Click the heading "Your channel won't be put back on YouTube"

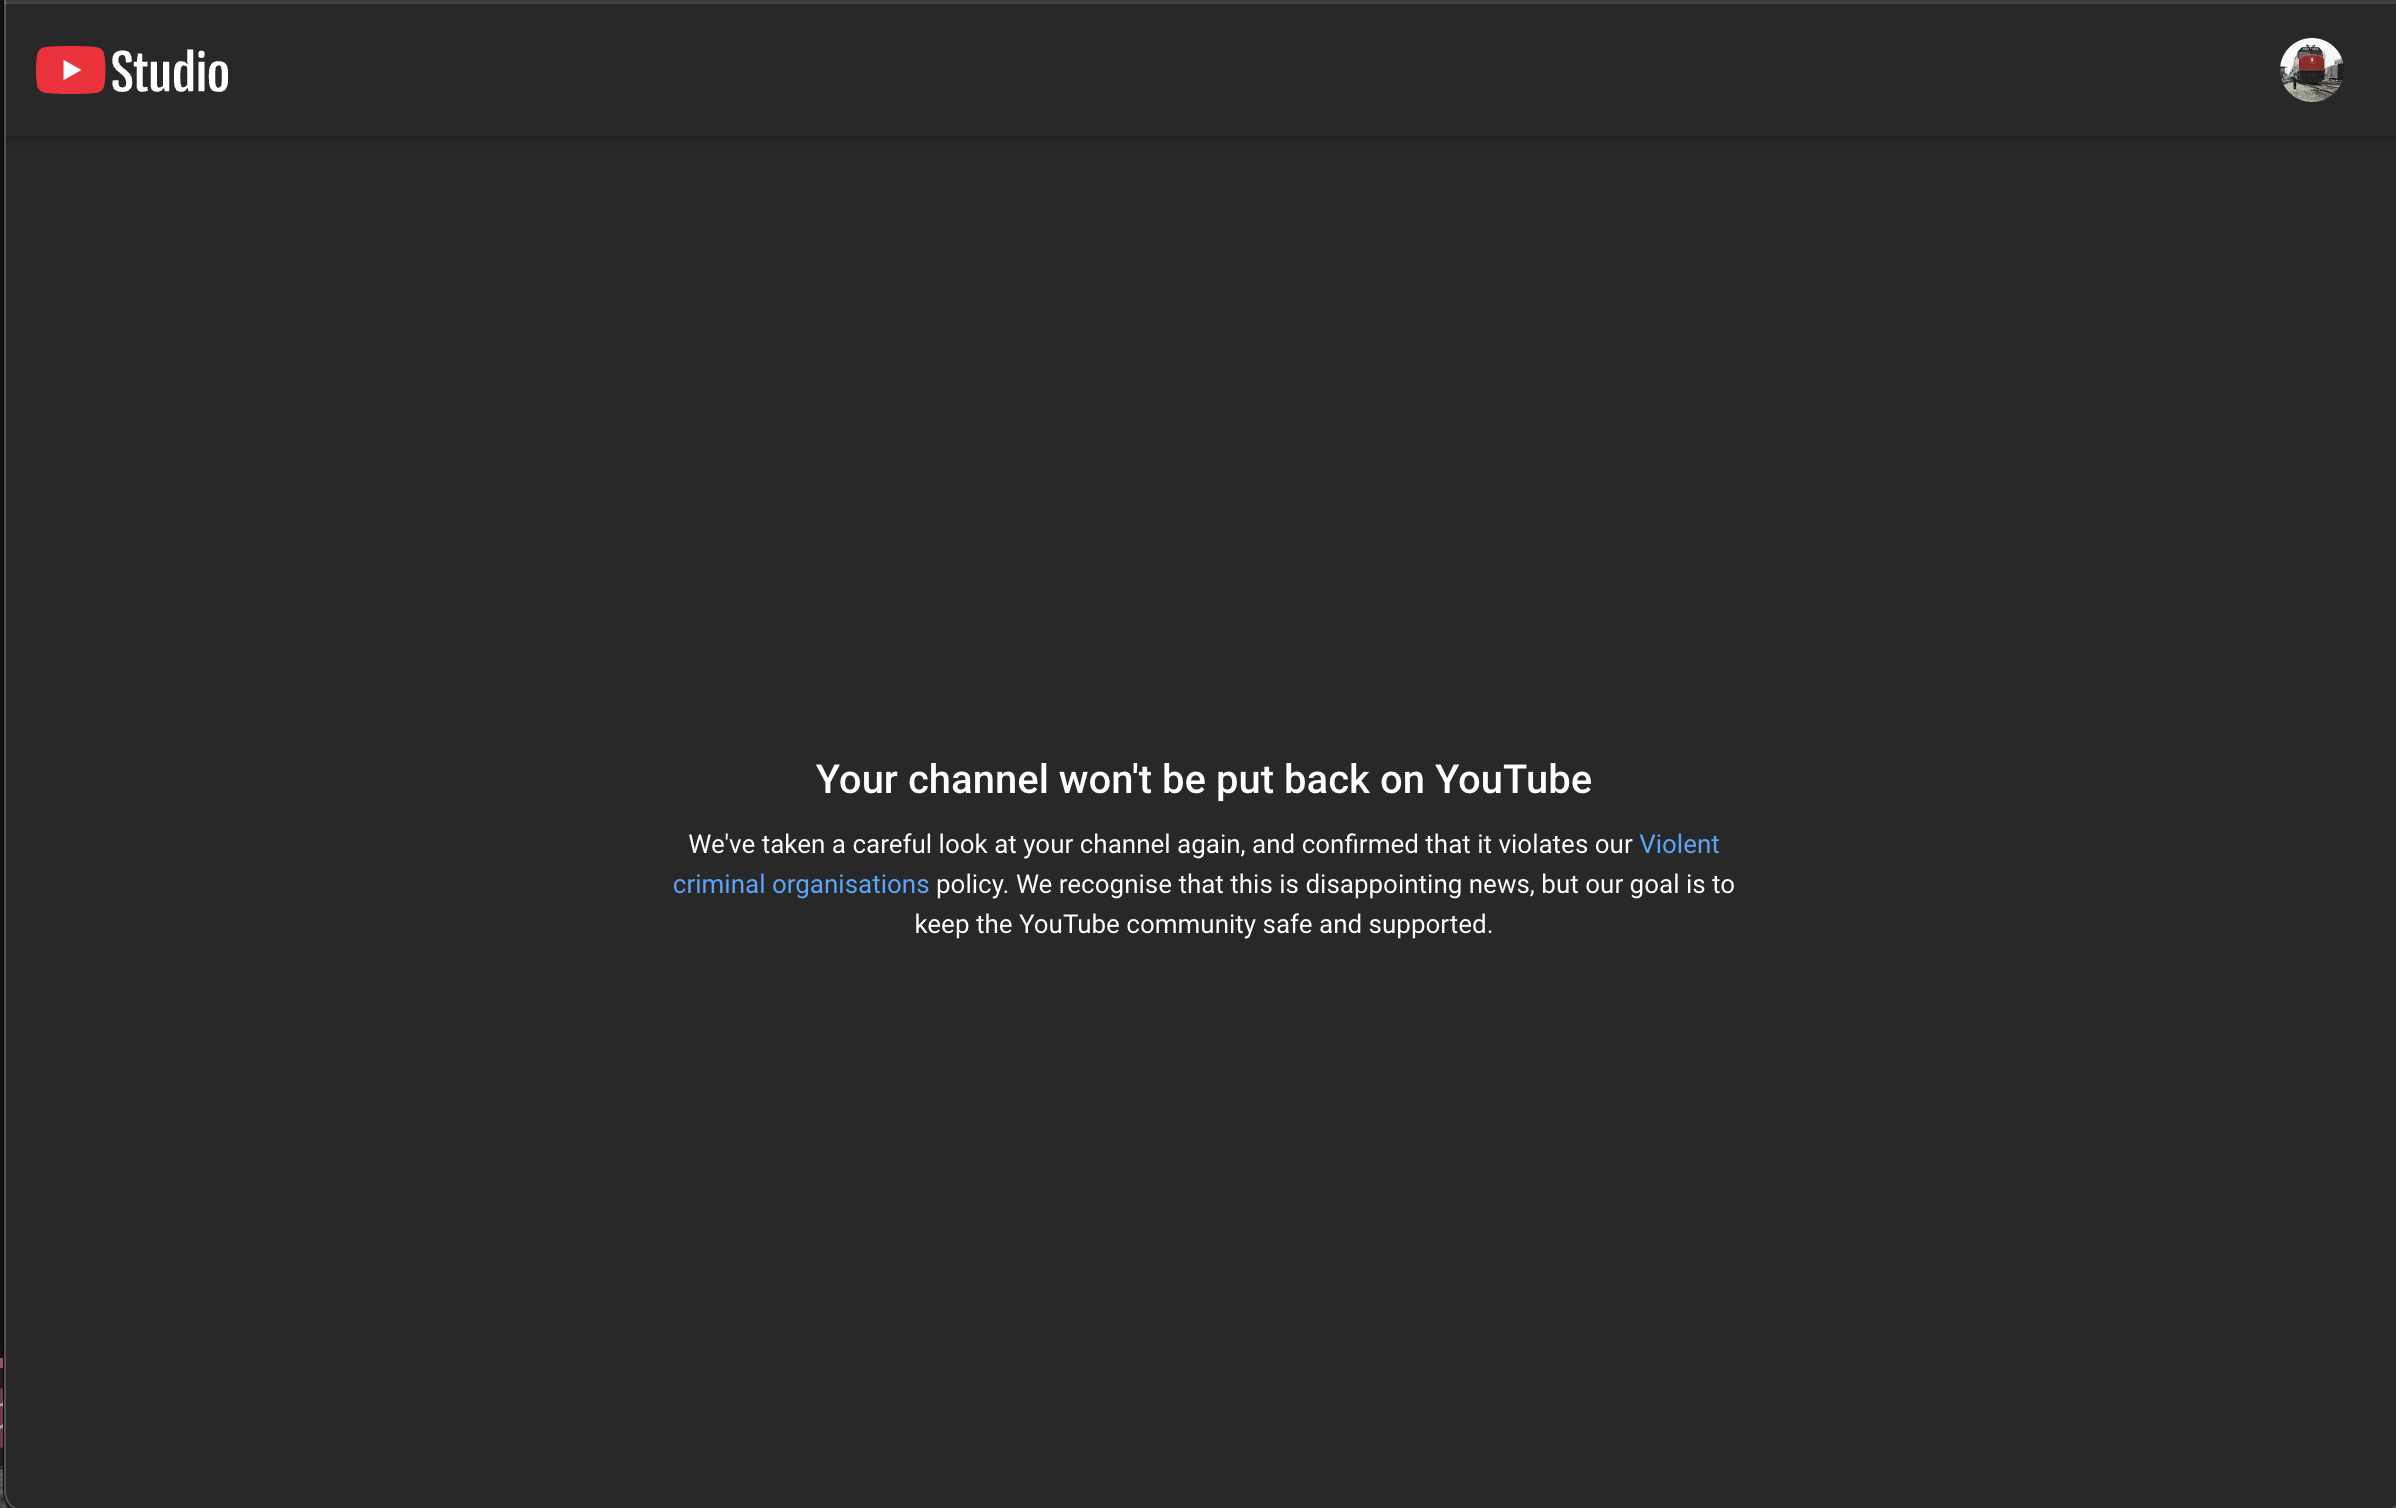click(1203, 780)
